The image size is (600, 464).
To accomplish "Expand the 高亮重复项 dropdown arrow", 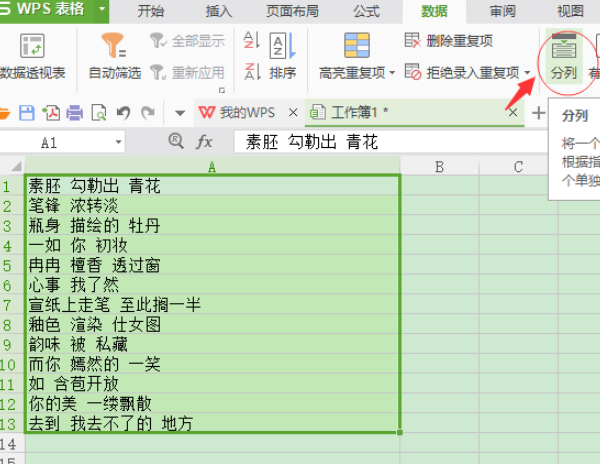I will (392, 72).
